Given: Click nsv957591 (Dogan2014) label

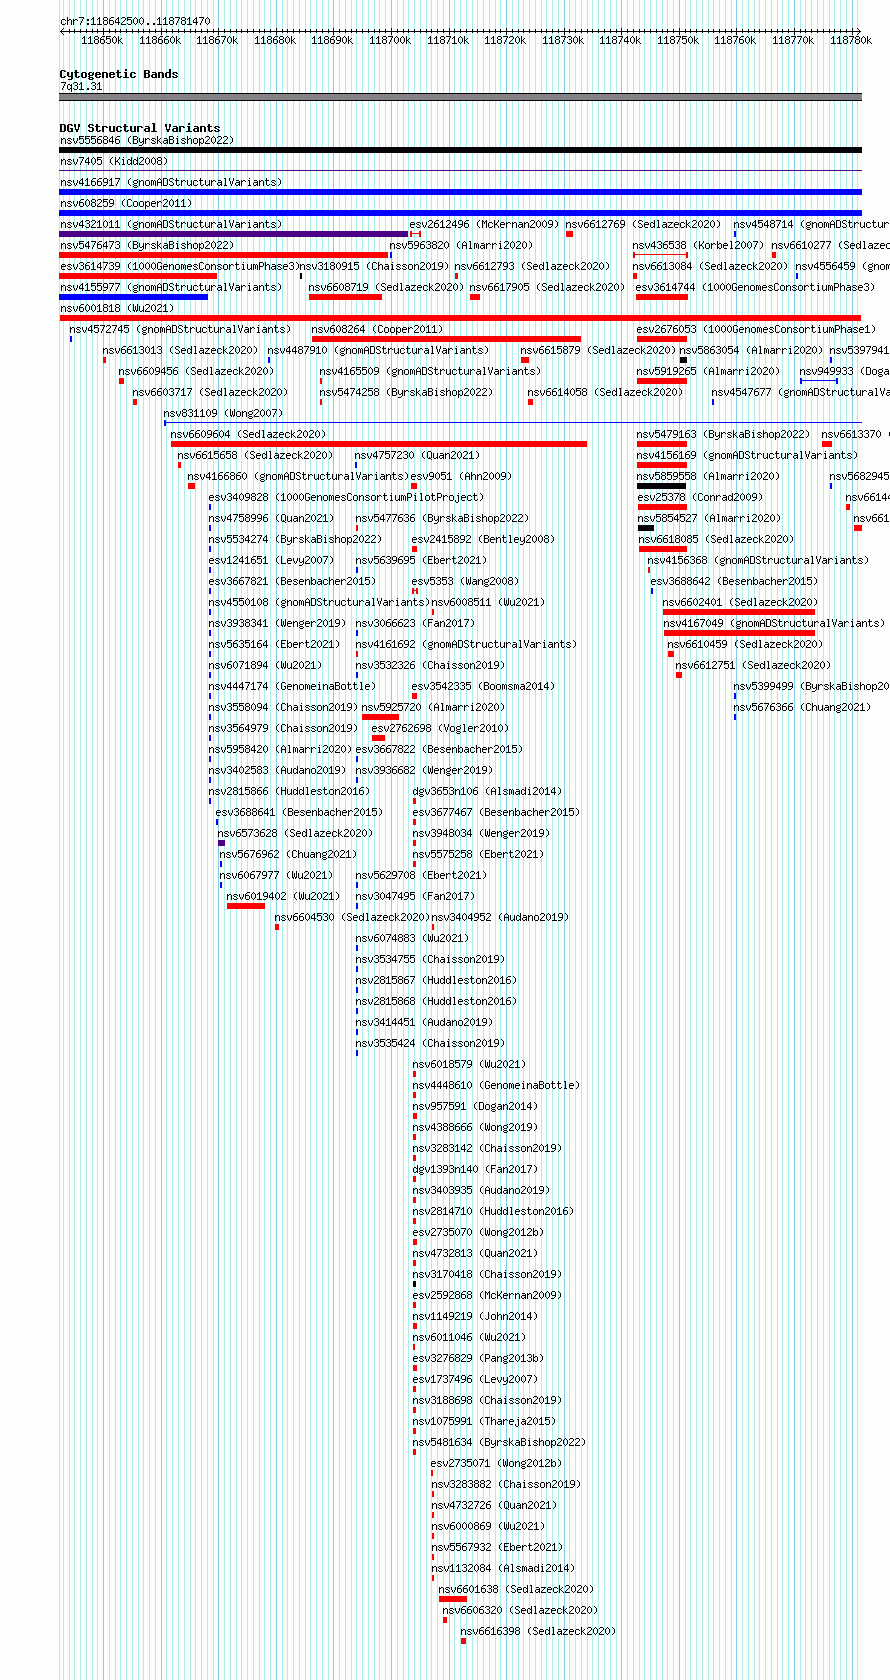Looking at the screenshot, I should coord(475,1106).
